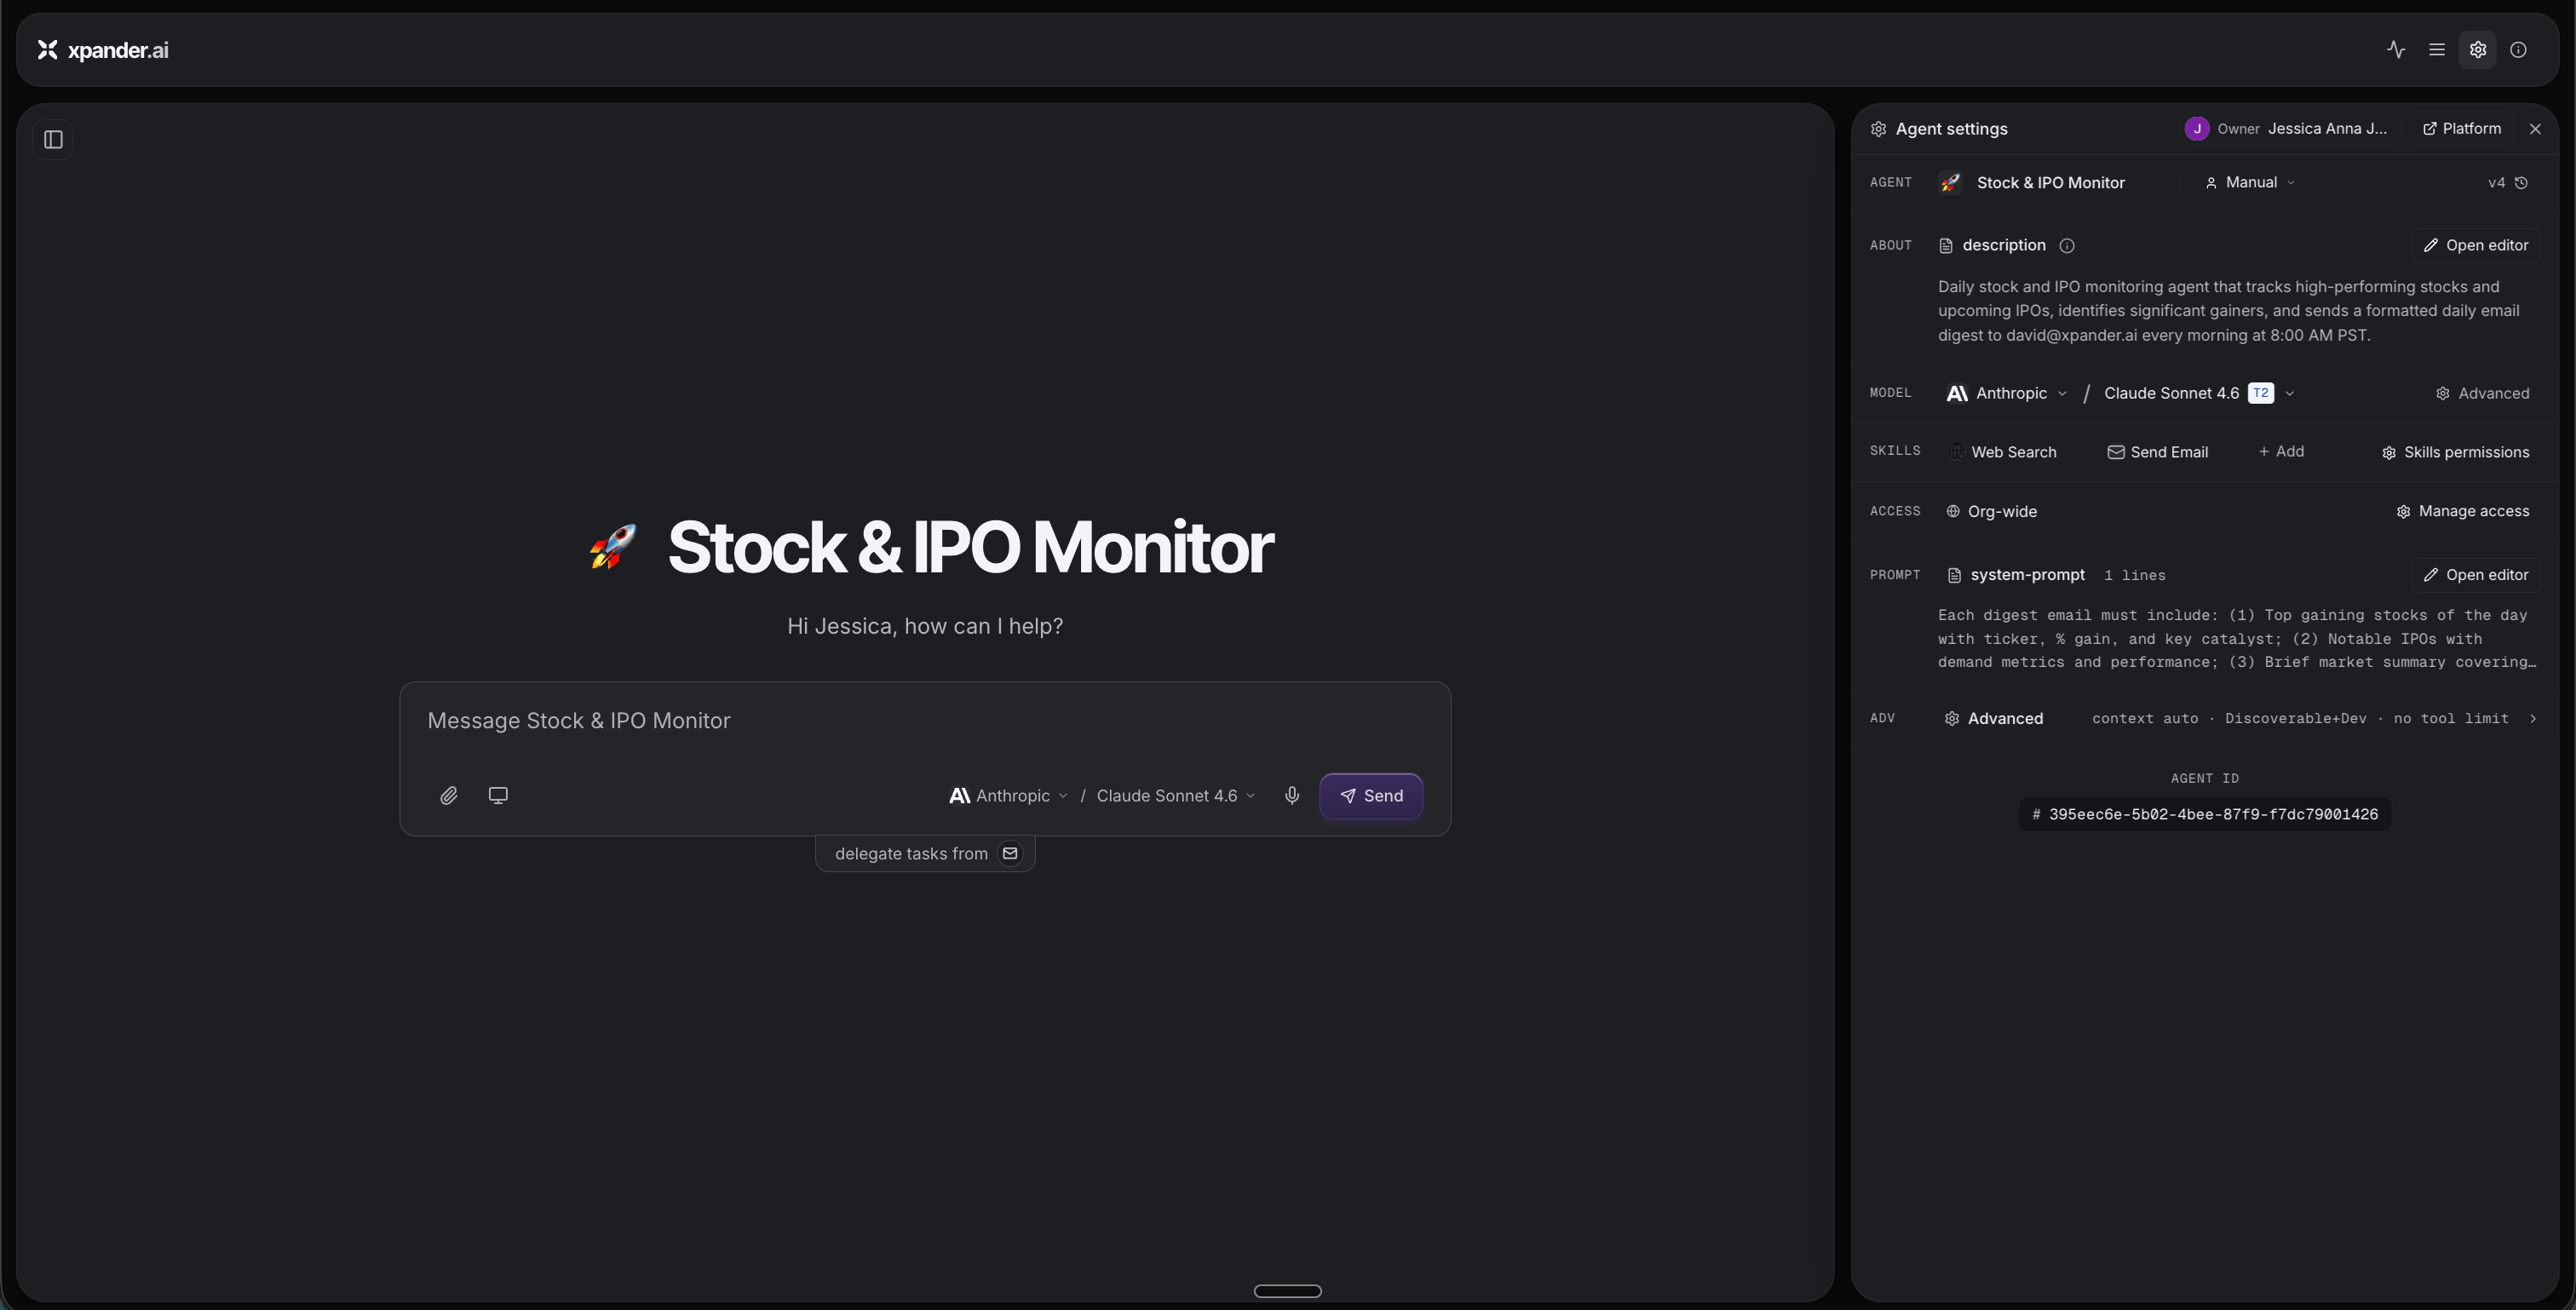
Task: Click the version history icon next to v4
Action: click(x=2522, y=183)
